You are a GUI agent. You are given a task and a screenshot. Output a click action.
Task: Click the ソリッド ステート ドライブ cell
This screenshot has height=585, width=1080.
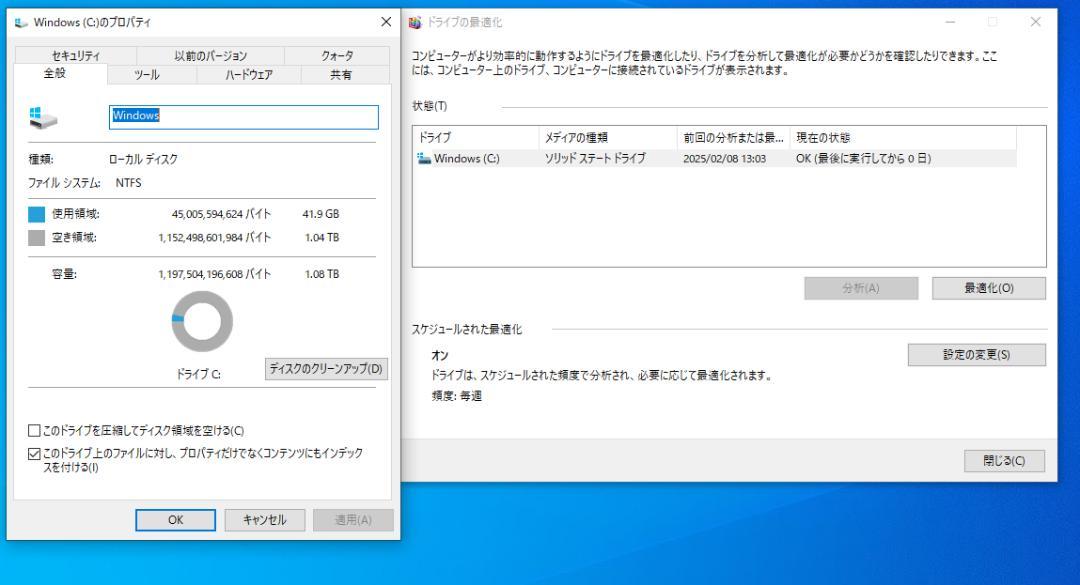coord(595,158)
